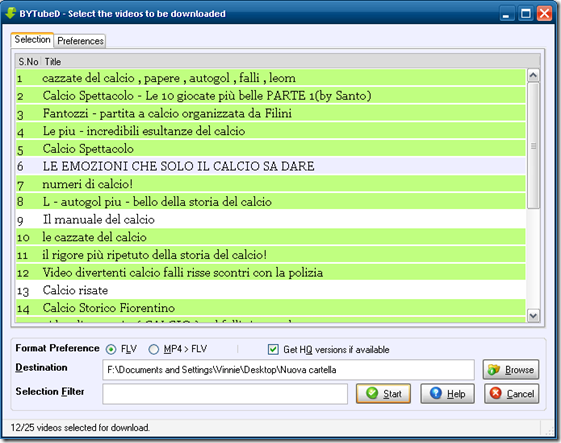This screenshot has height=443, width=561.
Task: Select row 'Il manuale del calcio'
Action: tap(270, 219)
